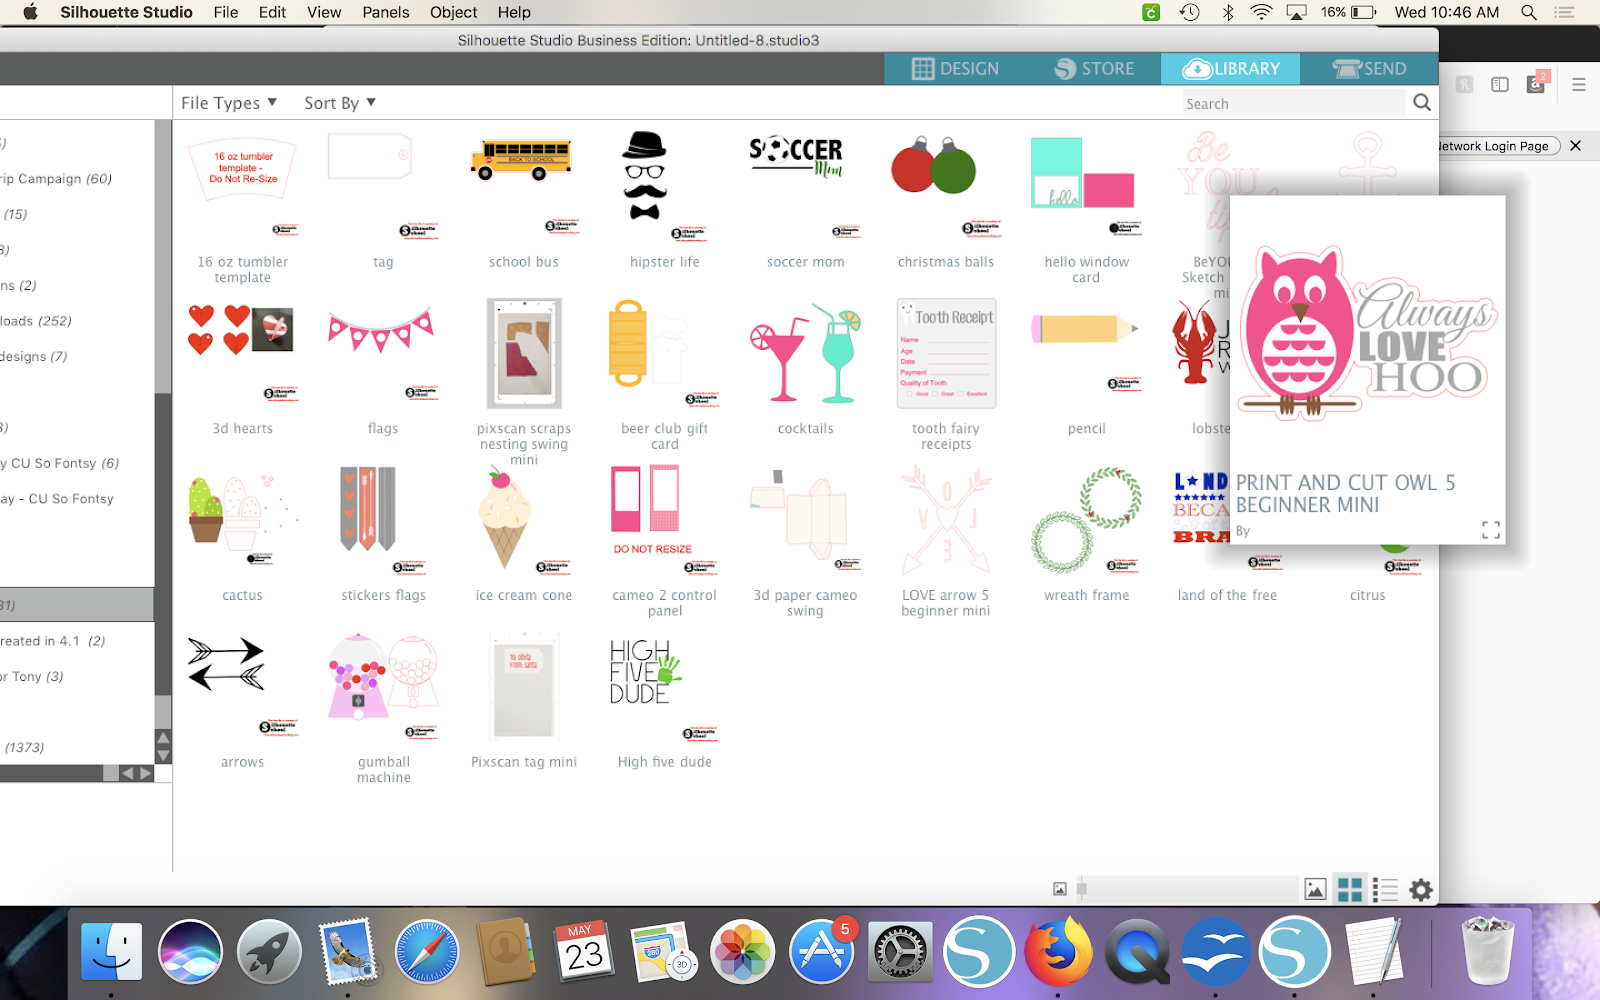
Task: Expand the owl preview to full size
Action: click(1491, 530)
